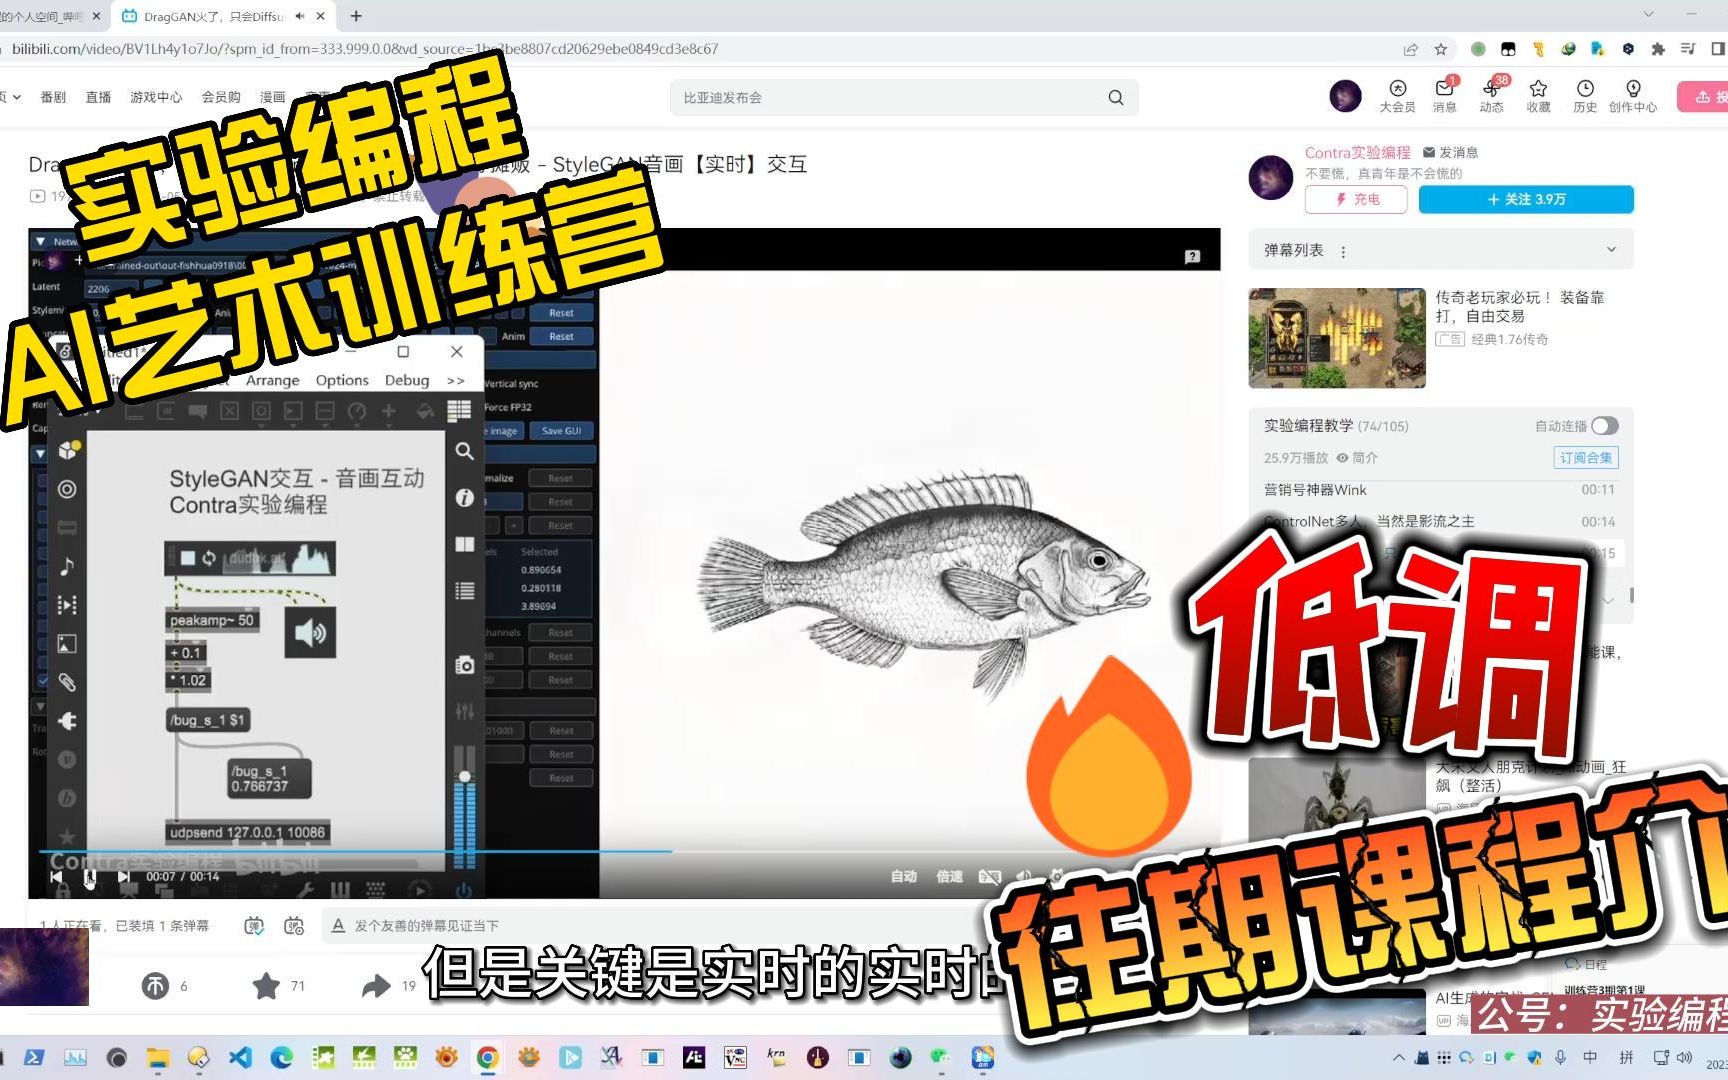Open 游戏中心 in Bilibili navigation
This screenshot has height=1080, width=1728.
tap(156, 97)
